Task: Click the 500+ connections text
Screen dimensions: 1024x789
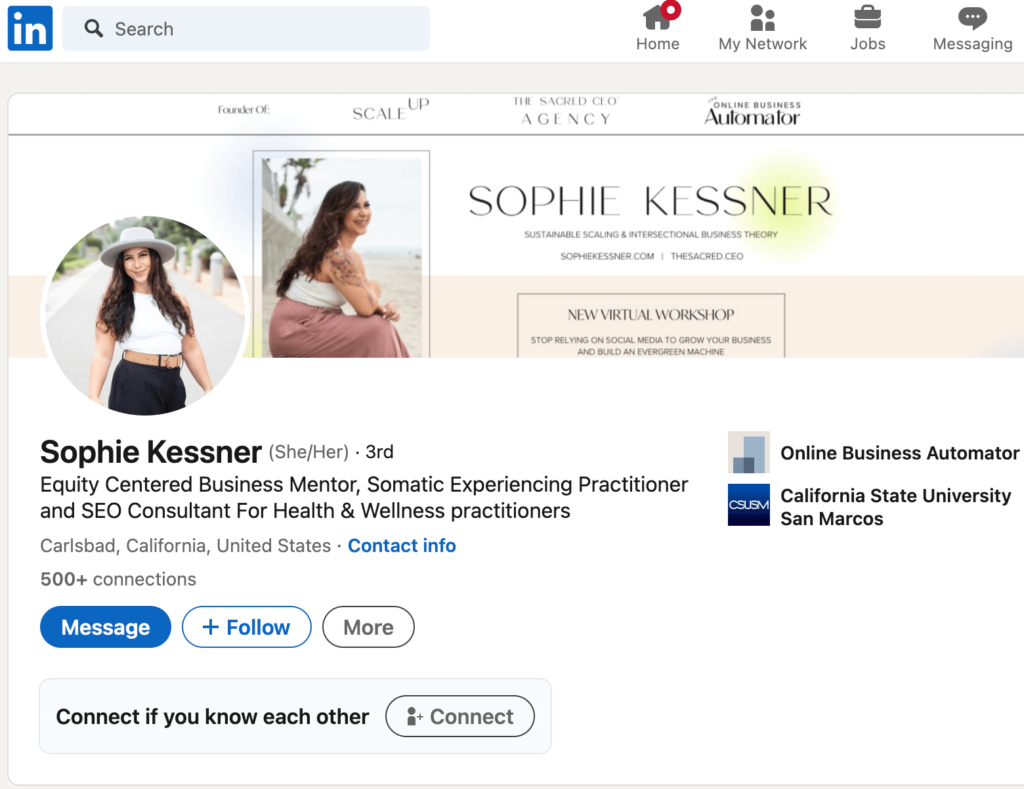Action: (x=118, y=579)
